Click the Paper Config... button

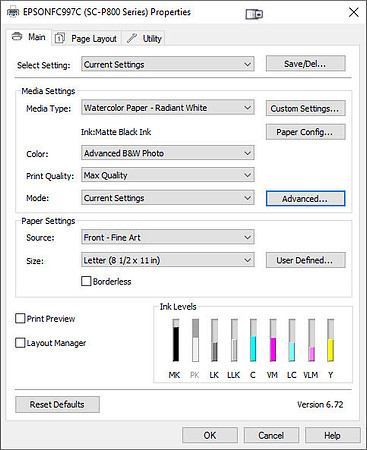tap(305, 132)
